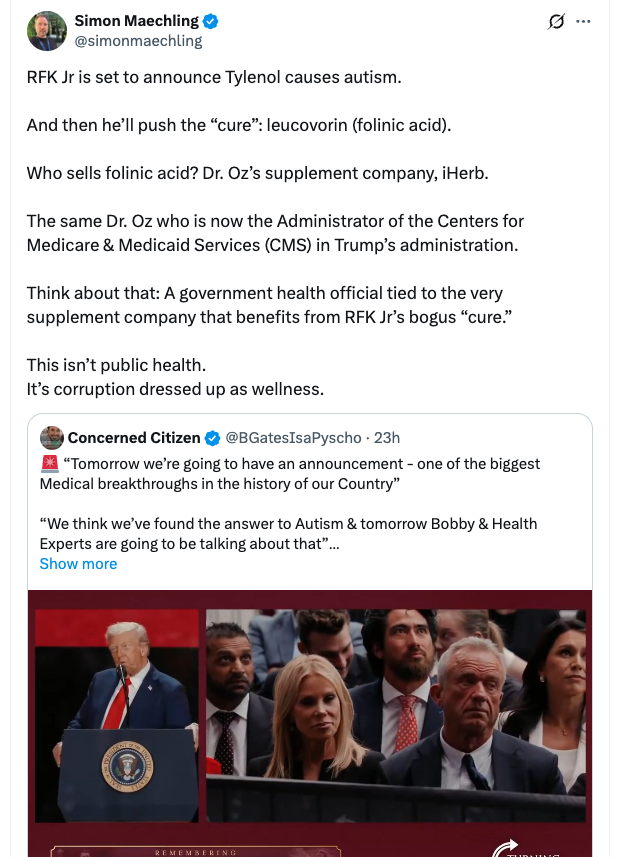The height and width of the screenshot is (857, 617).
Task: Open the Concerned Citizen profile name
Action: point(134,438)
